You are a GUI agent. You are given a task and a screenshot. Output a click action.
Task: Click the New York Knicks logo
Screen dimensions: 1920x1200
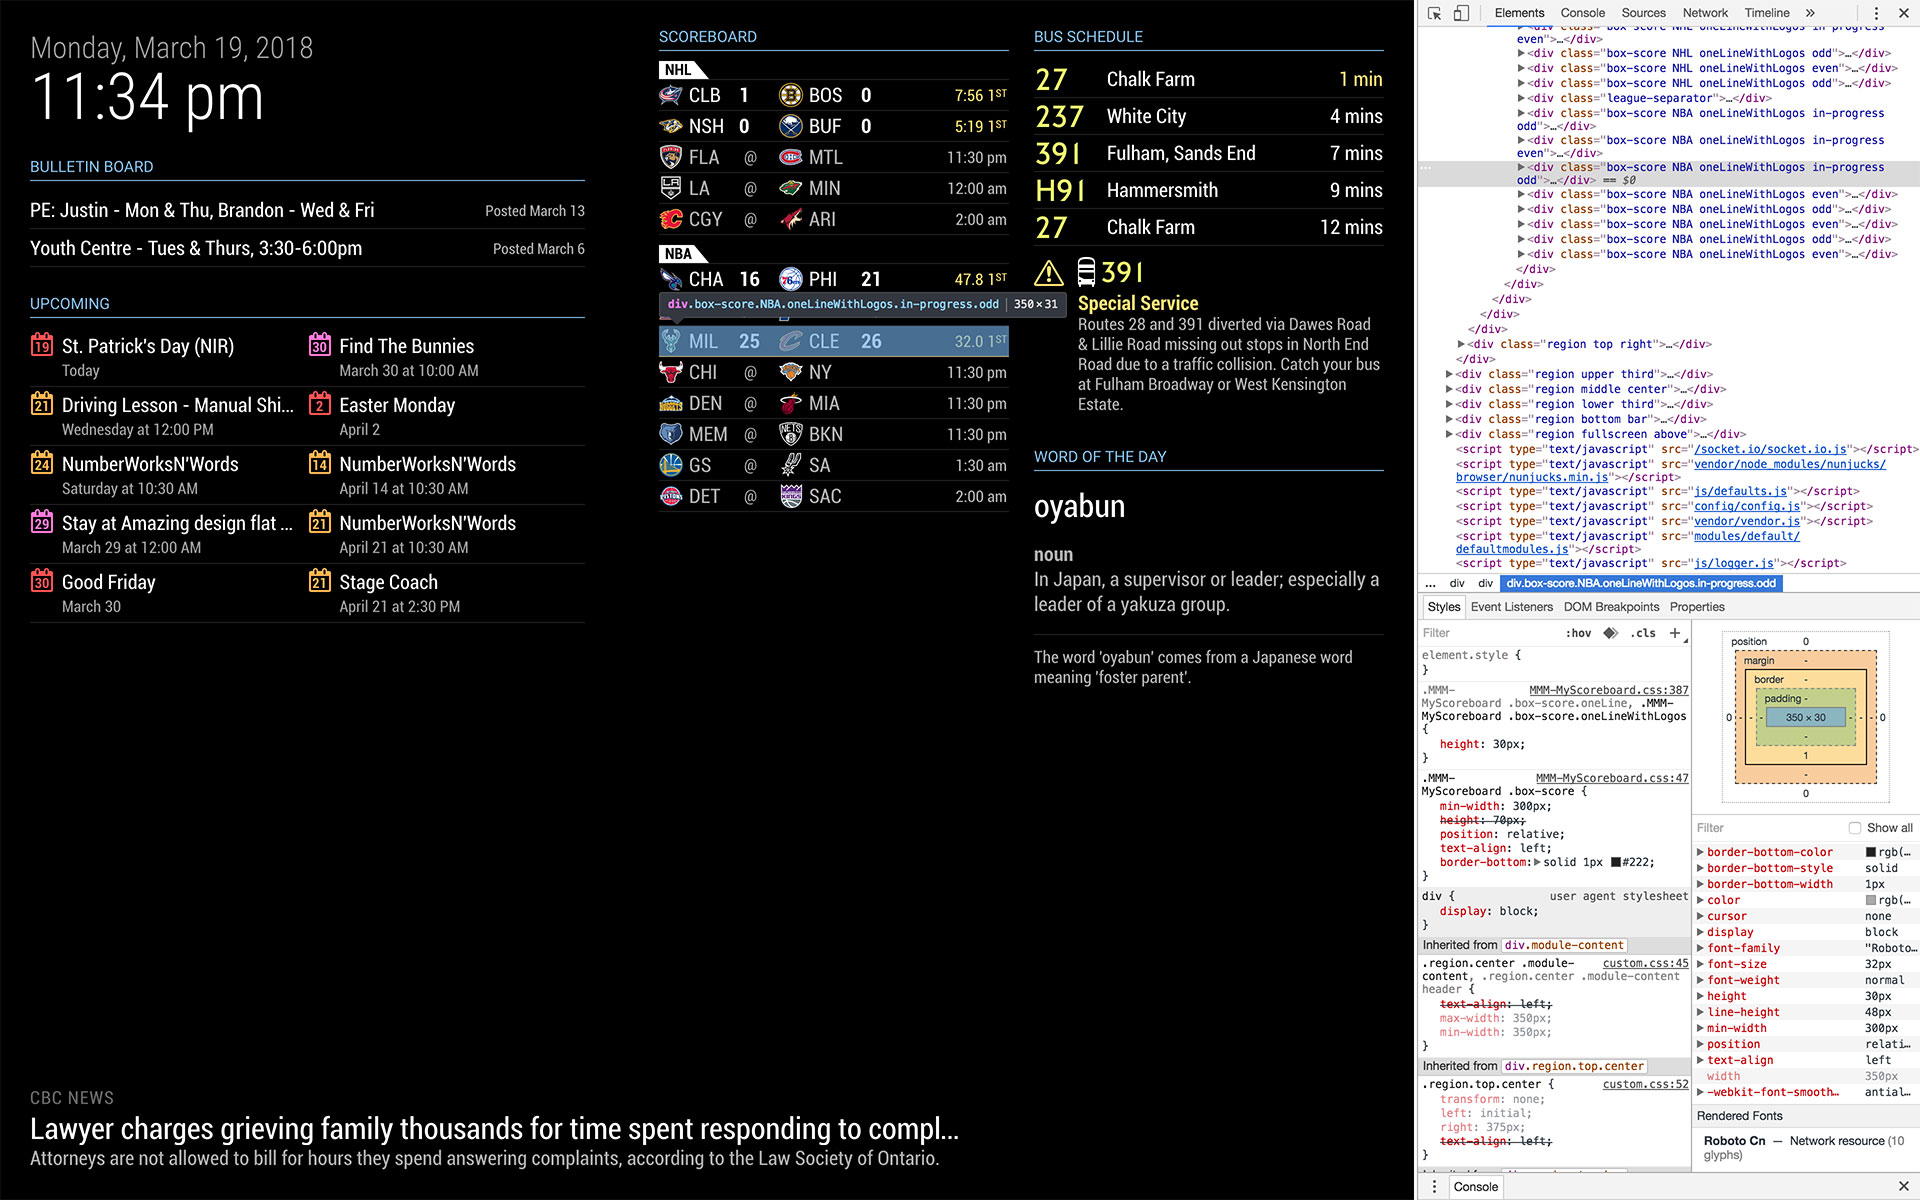pos(791,372)
